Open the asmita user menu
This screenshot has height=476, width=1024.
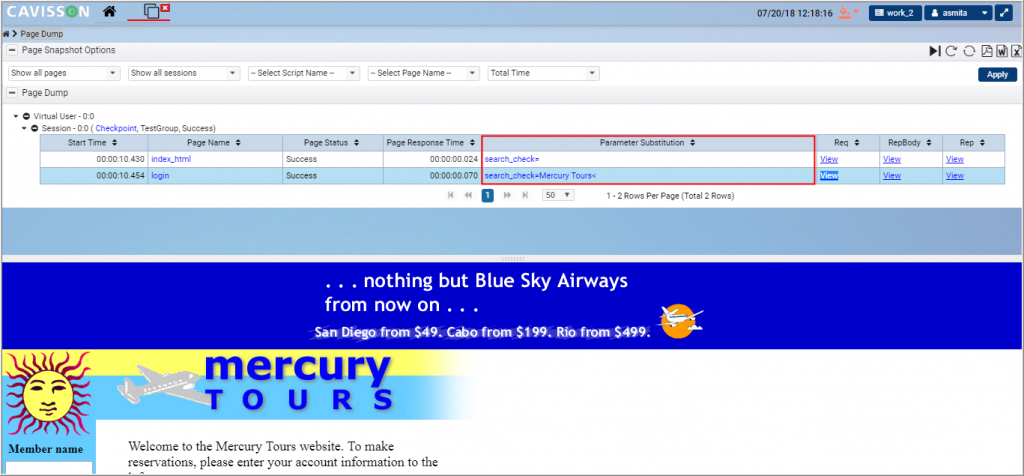(958, 12)
